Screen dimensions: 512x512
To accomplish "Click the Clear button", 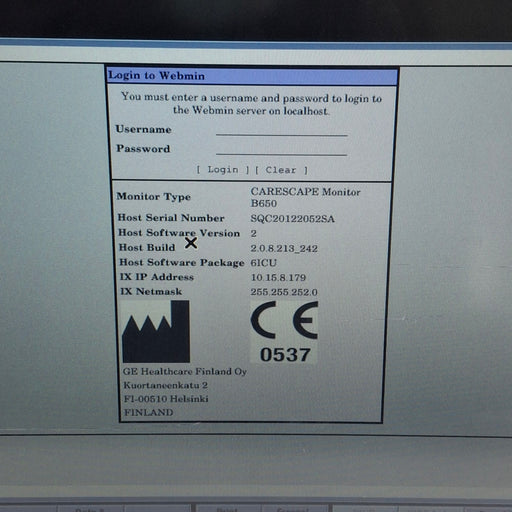I will (x=281, y=170).
